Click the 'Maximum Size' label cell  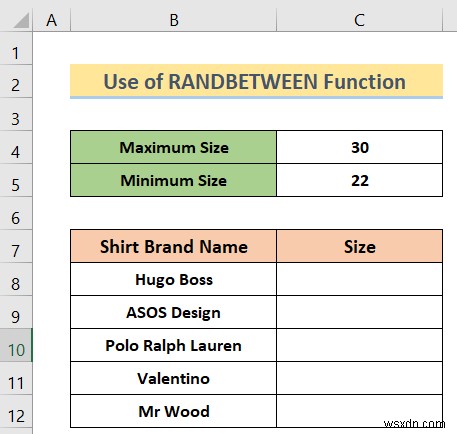pos(173,147)
